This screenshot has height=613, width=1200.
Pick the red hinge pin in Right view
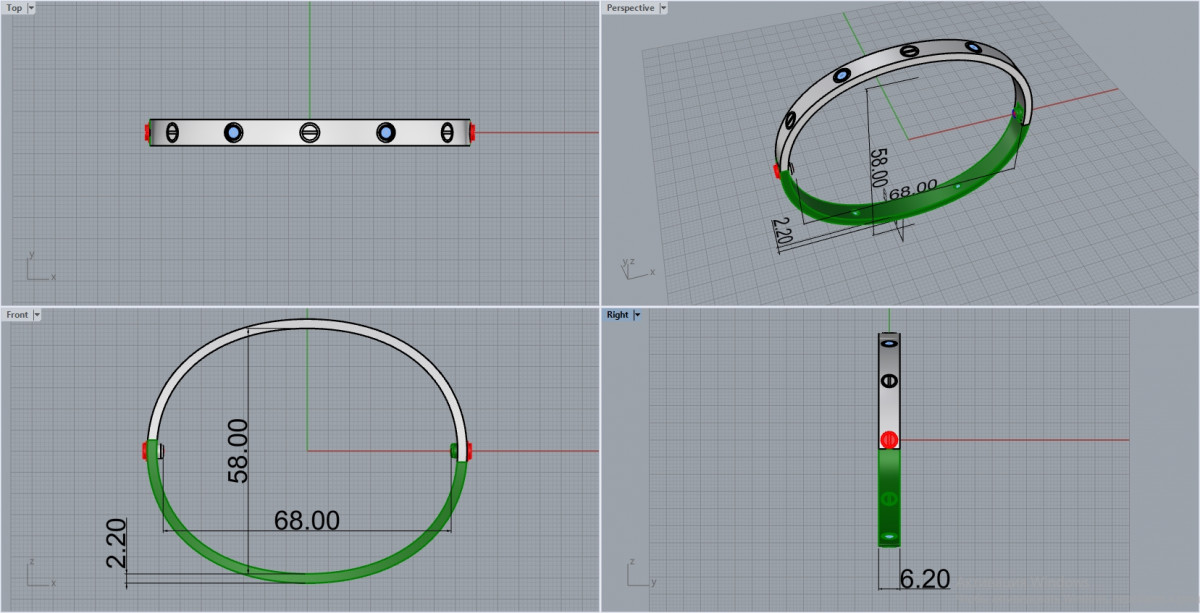(x=888, y=440)
